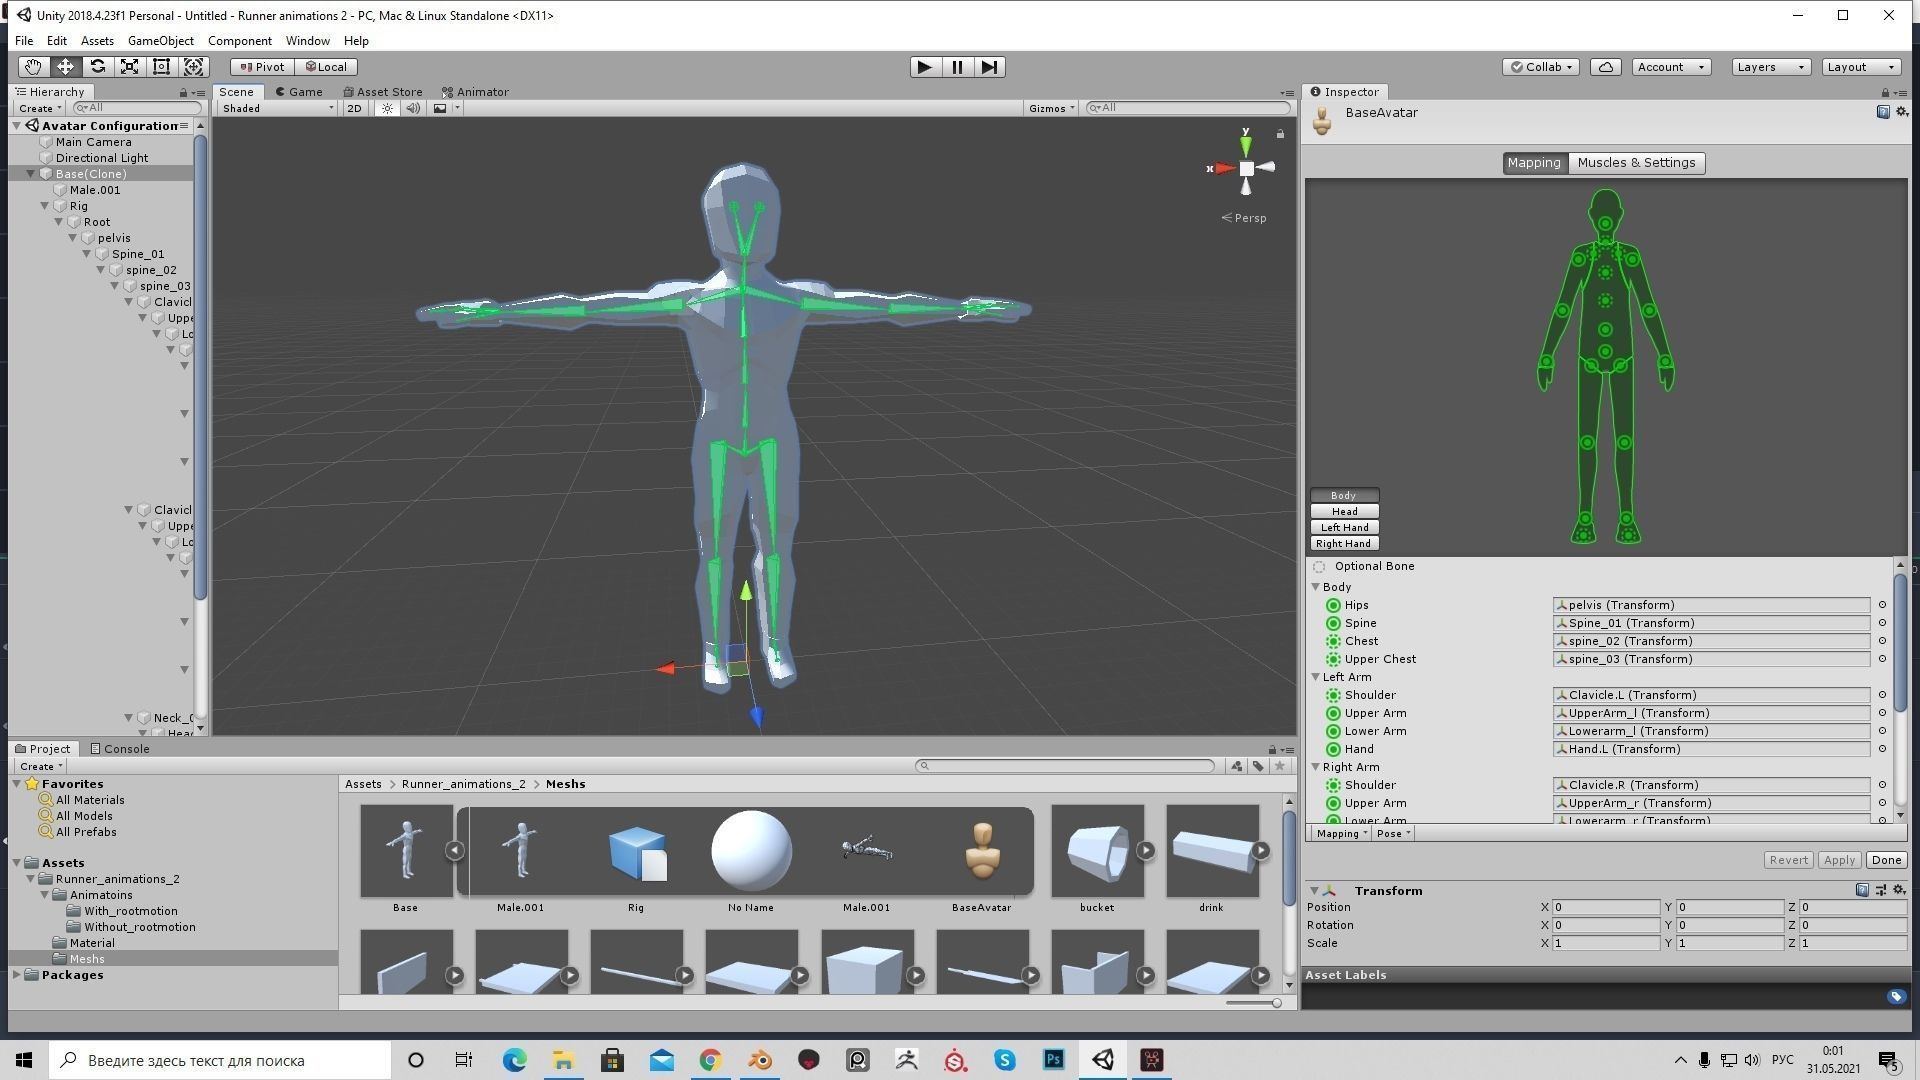
Task: Switch to the Console tab
Action: coord(119,749)
